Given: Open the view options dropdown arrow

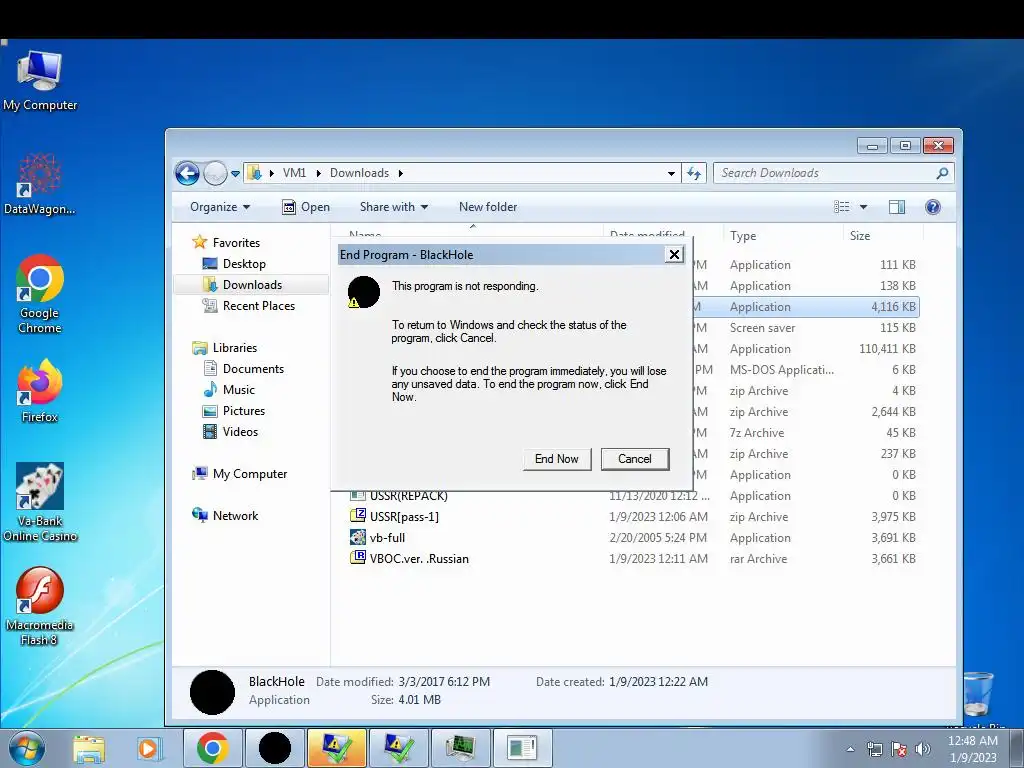Looking at the screenshot, I should tap(863, 207).
